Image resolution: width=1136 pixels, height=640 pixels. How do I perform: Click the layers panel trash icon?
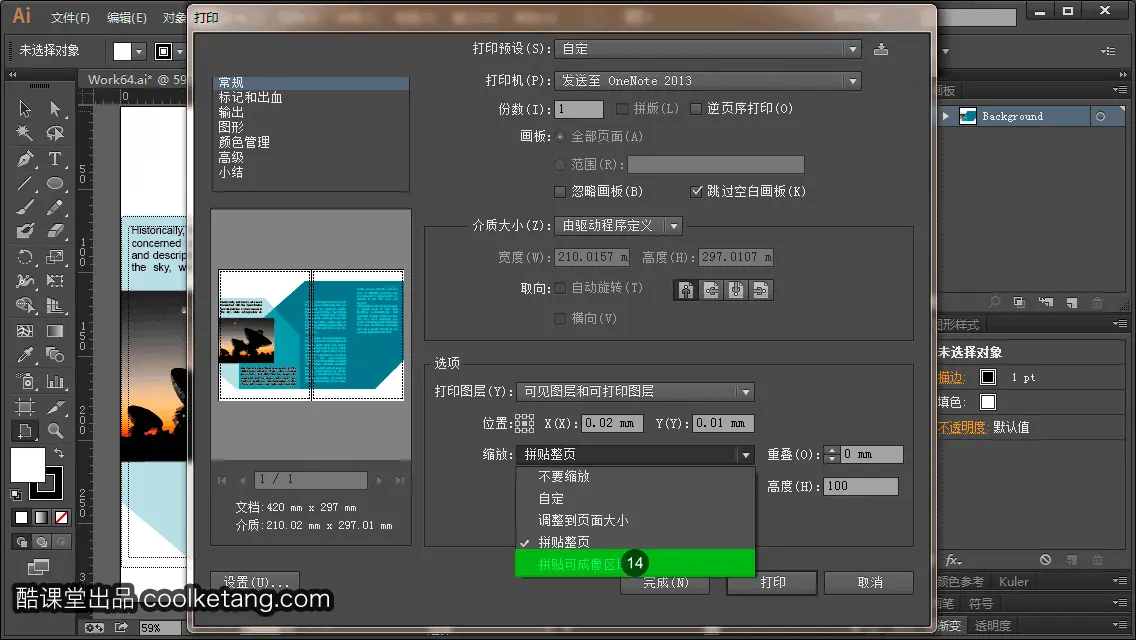click(x=1098, y=302)
